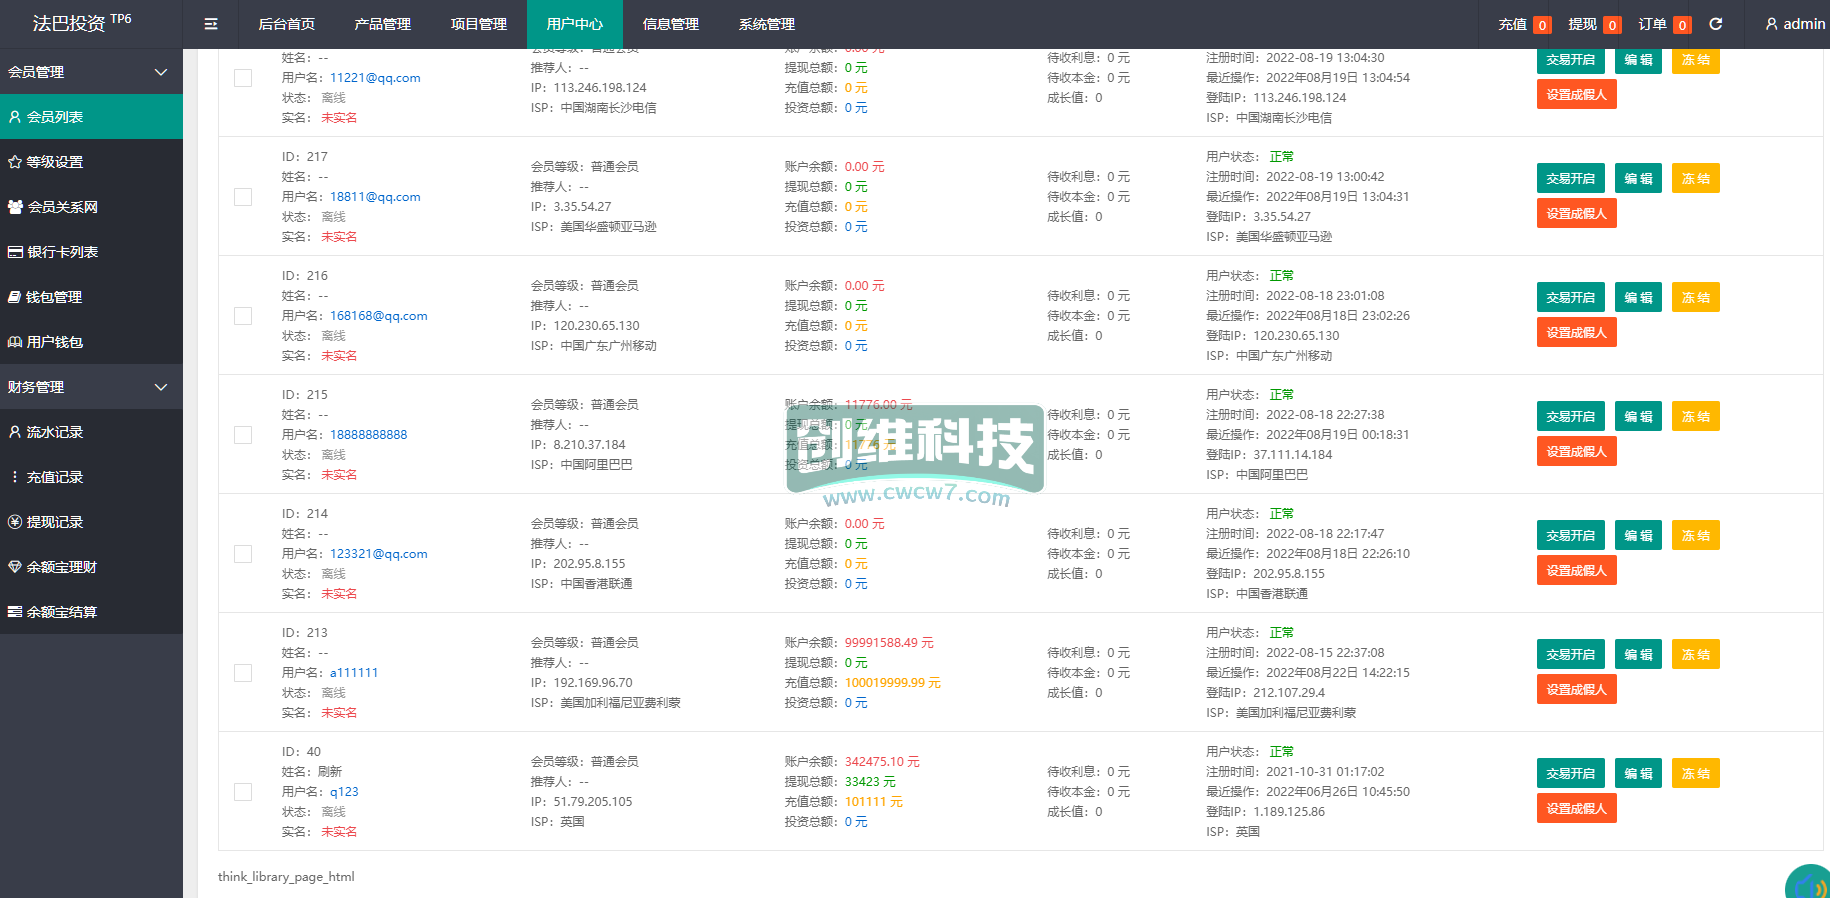Image resolution: width=1830 pixels, height=898 pixels.
Task: Freeze the account of user q123
Action: click(1695, 774)
